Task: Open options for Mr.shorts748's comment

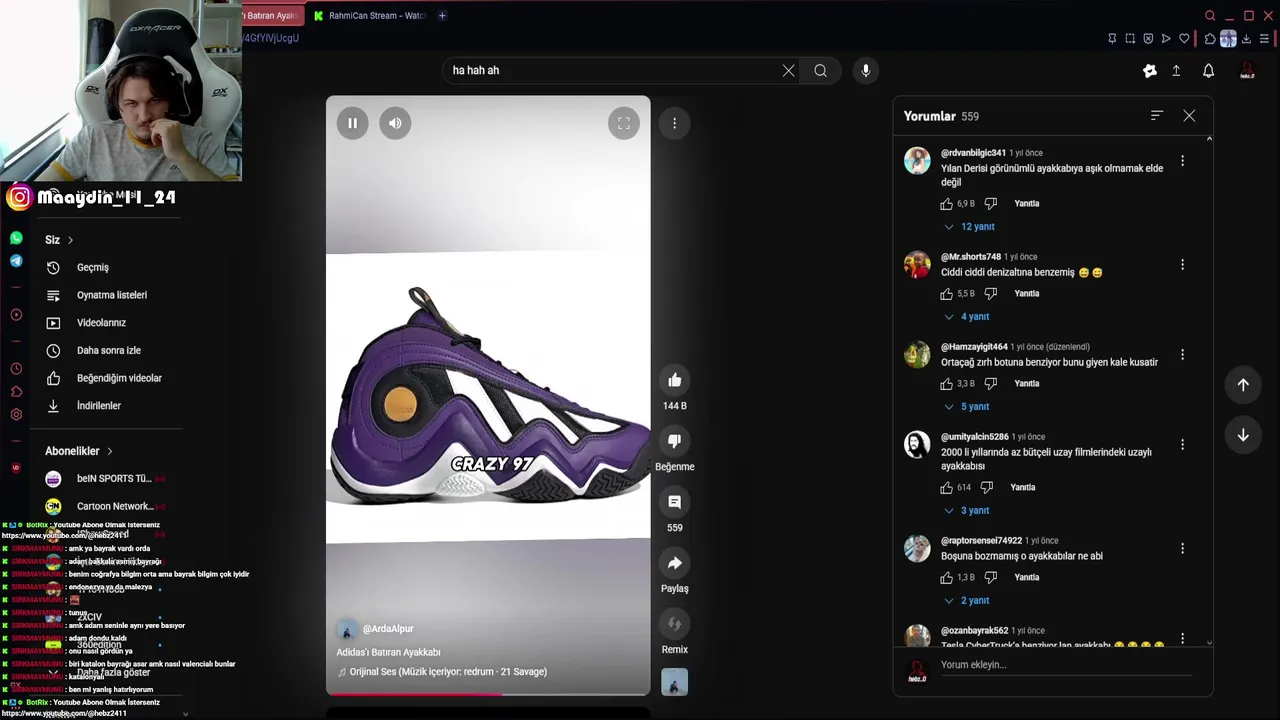Action: pos(1182,265)
